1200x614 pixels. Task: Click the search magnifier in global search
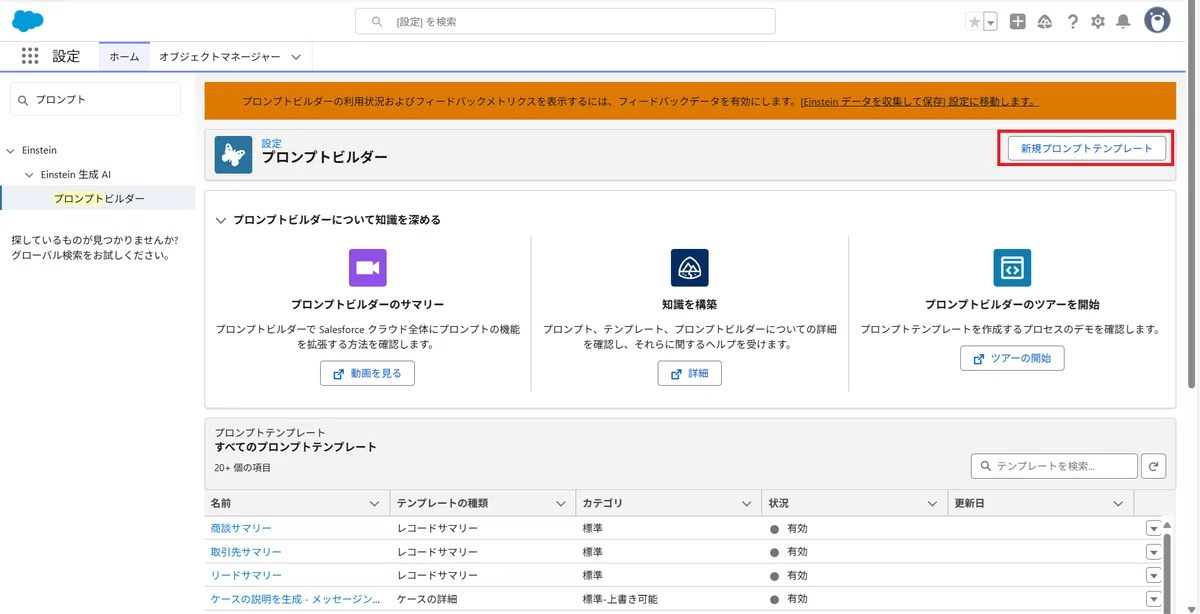click(x=377, y=21)
